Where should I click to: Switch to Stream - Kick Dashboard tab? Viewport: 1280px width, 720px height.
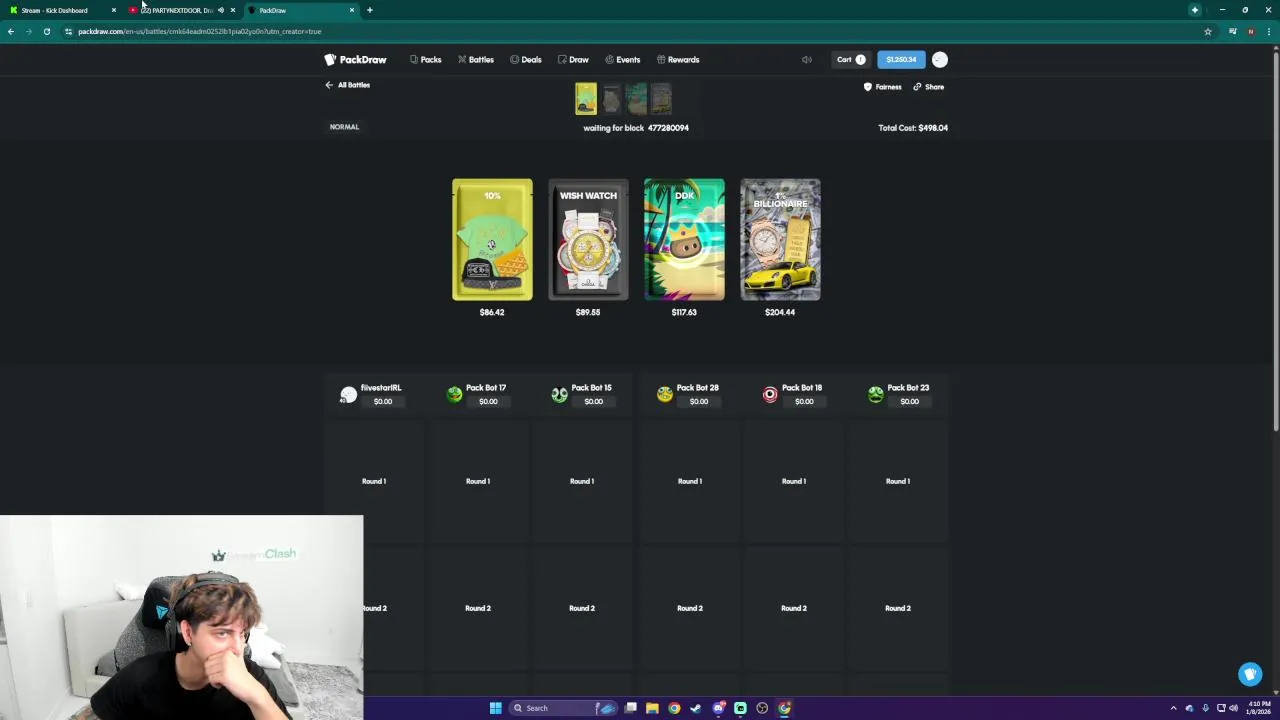pyautogui.click(x=60, y=10)
